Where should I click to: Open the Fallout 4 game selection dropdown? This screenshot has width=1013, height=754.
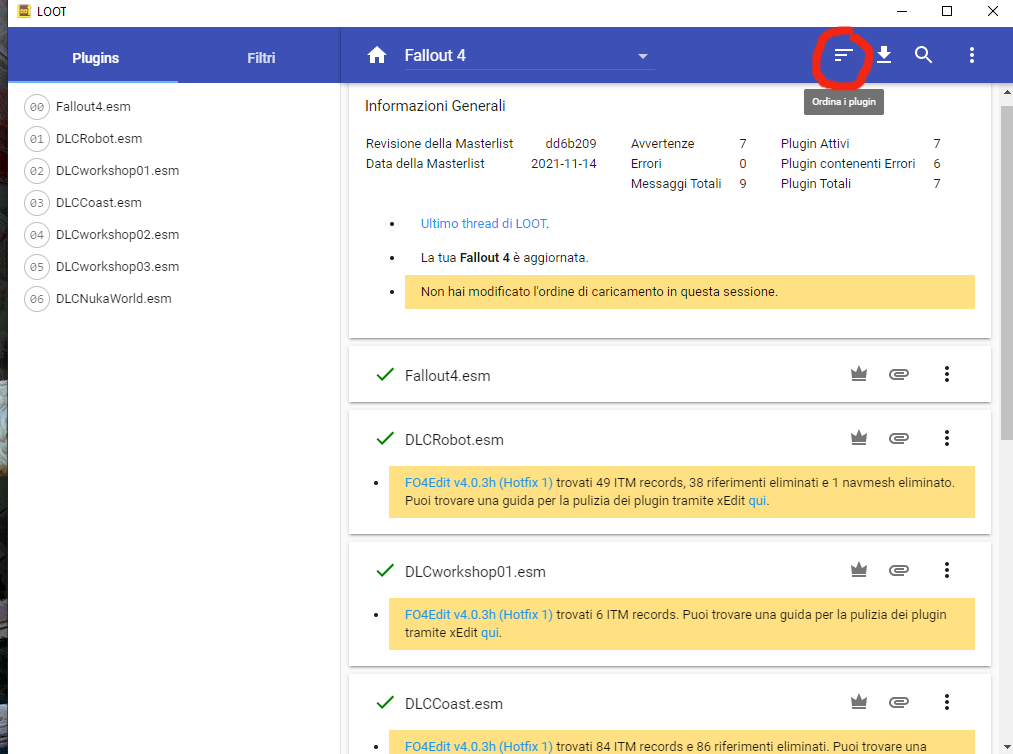pyautogui.click(x=529, y=56)
